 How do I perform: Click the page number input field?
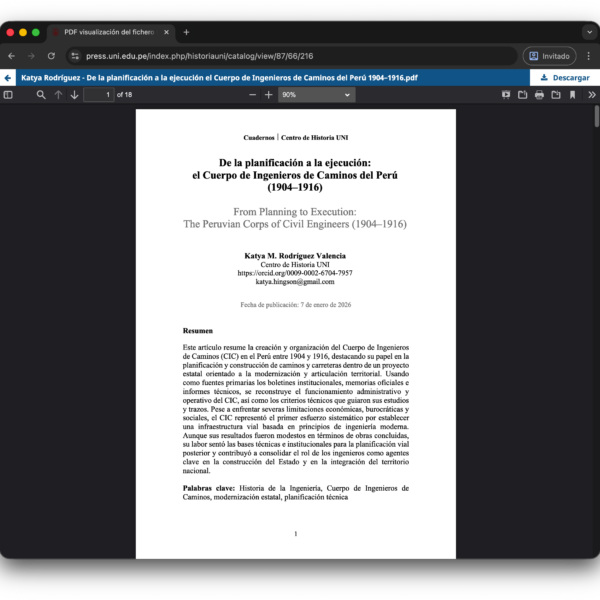point(98,95)
